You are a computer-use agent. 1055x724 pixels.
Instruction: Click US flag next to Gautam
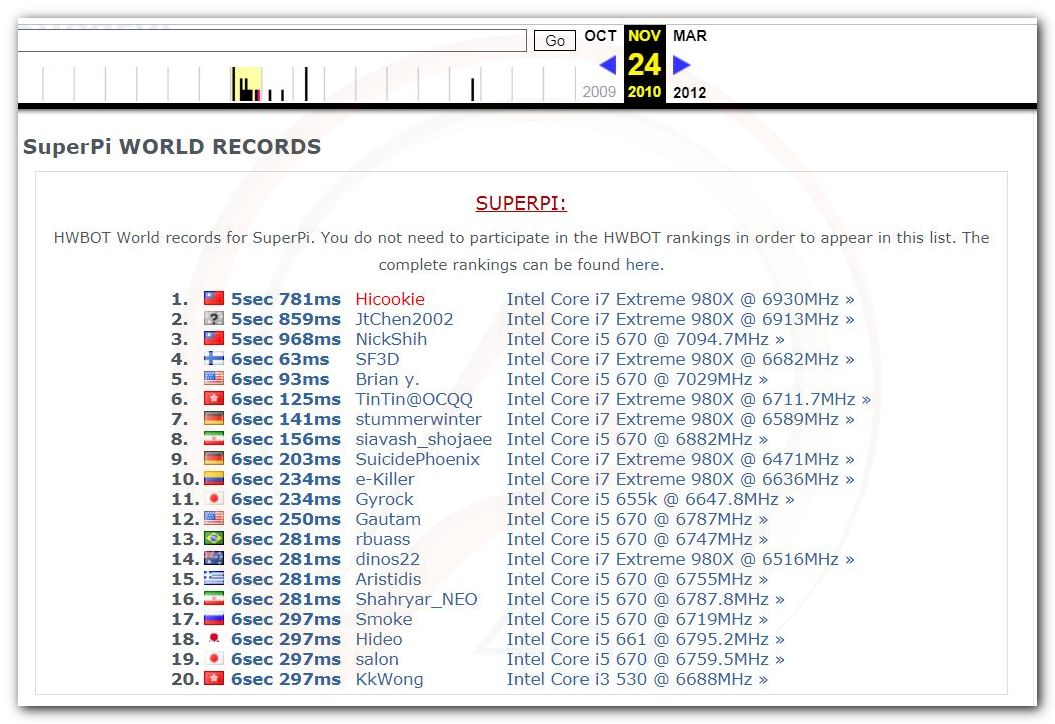214,518
